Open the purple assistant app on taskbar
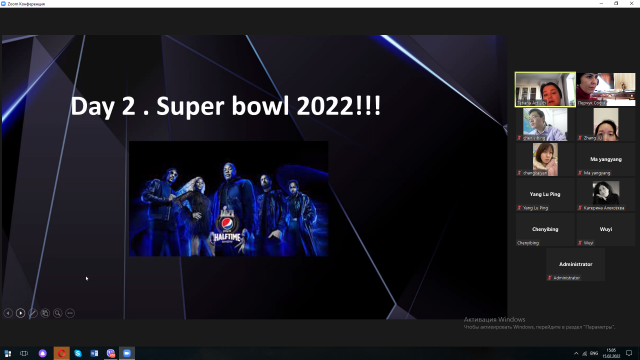Screen dimensions: 640x360 (42, 353)
